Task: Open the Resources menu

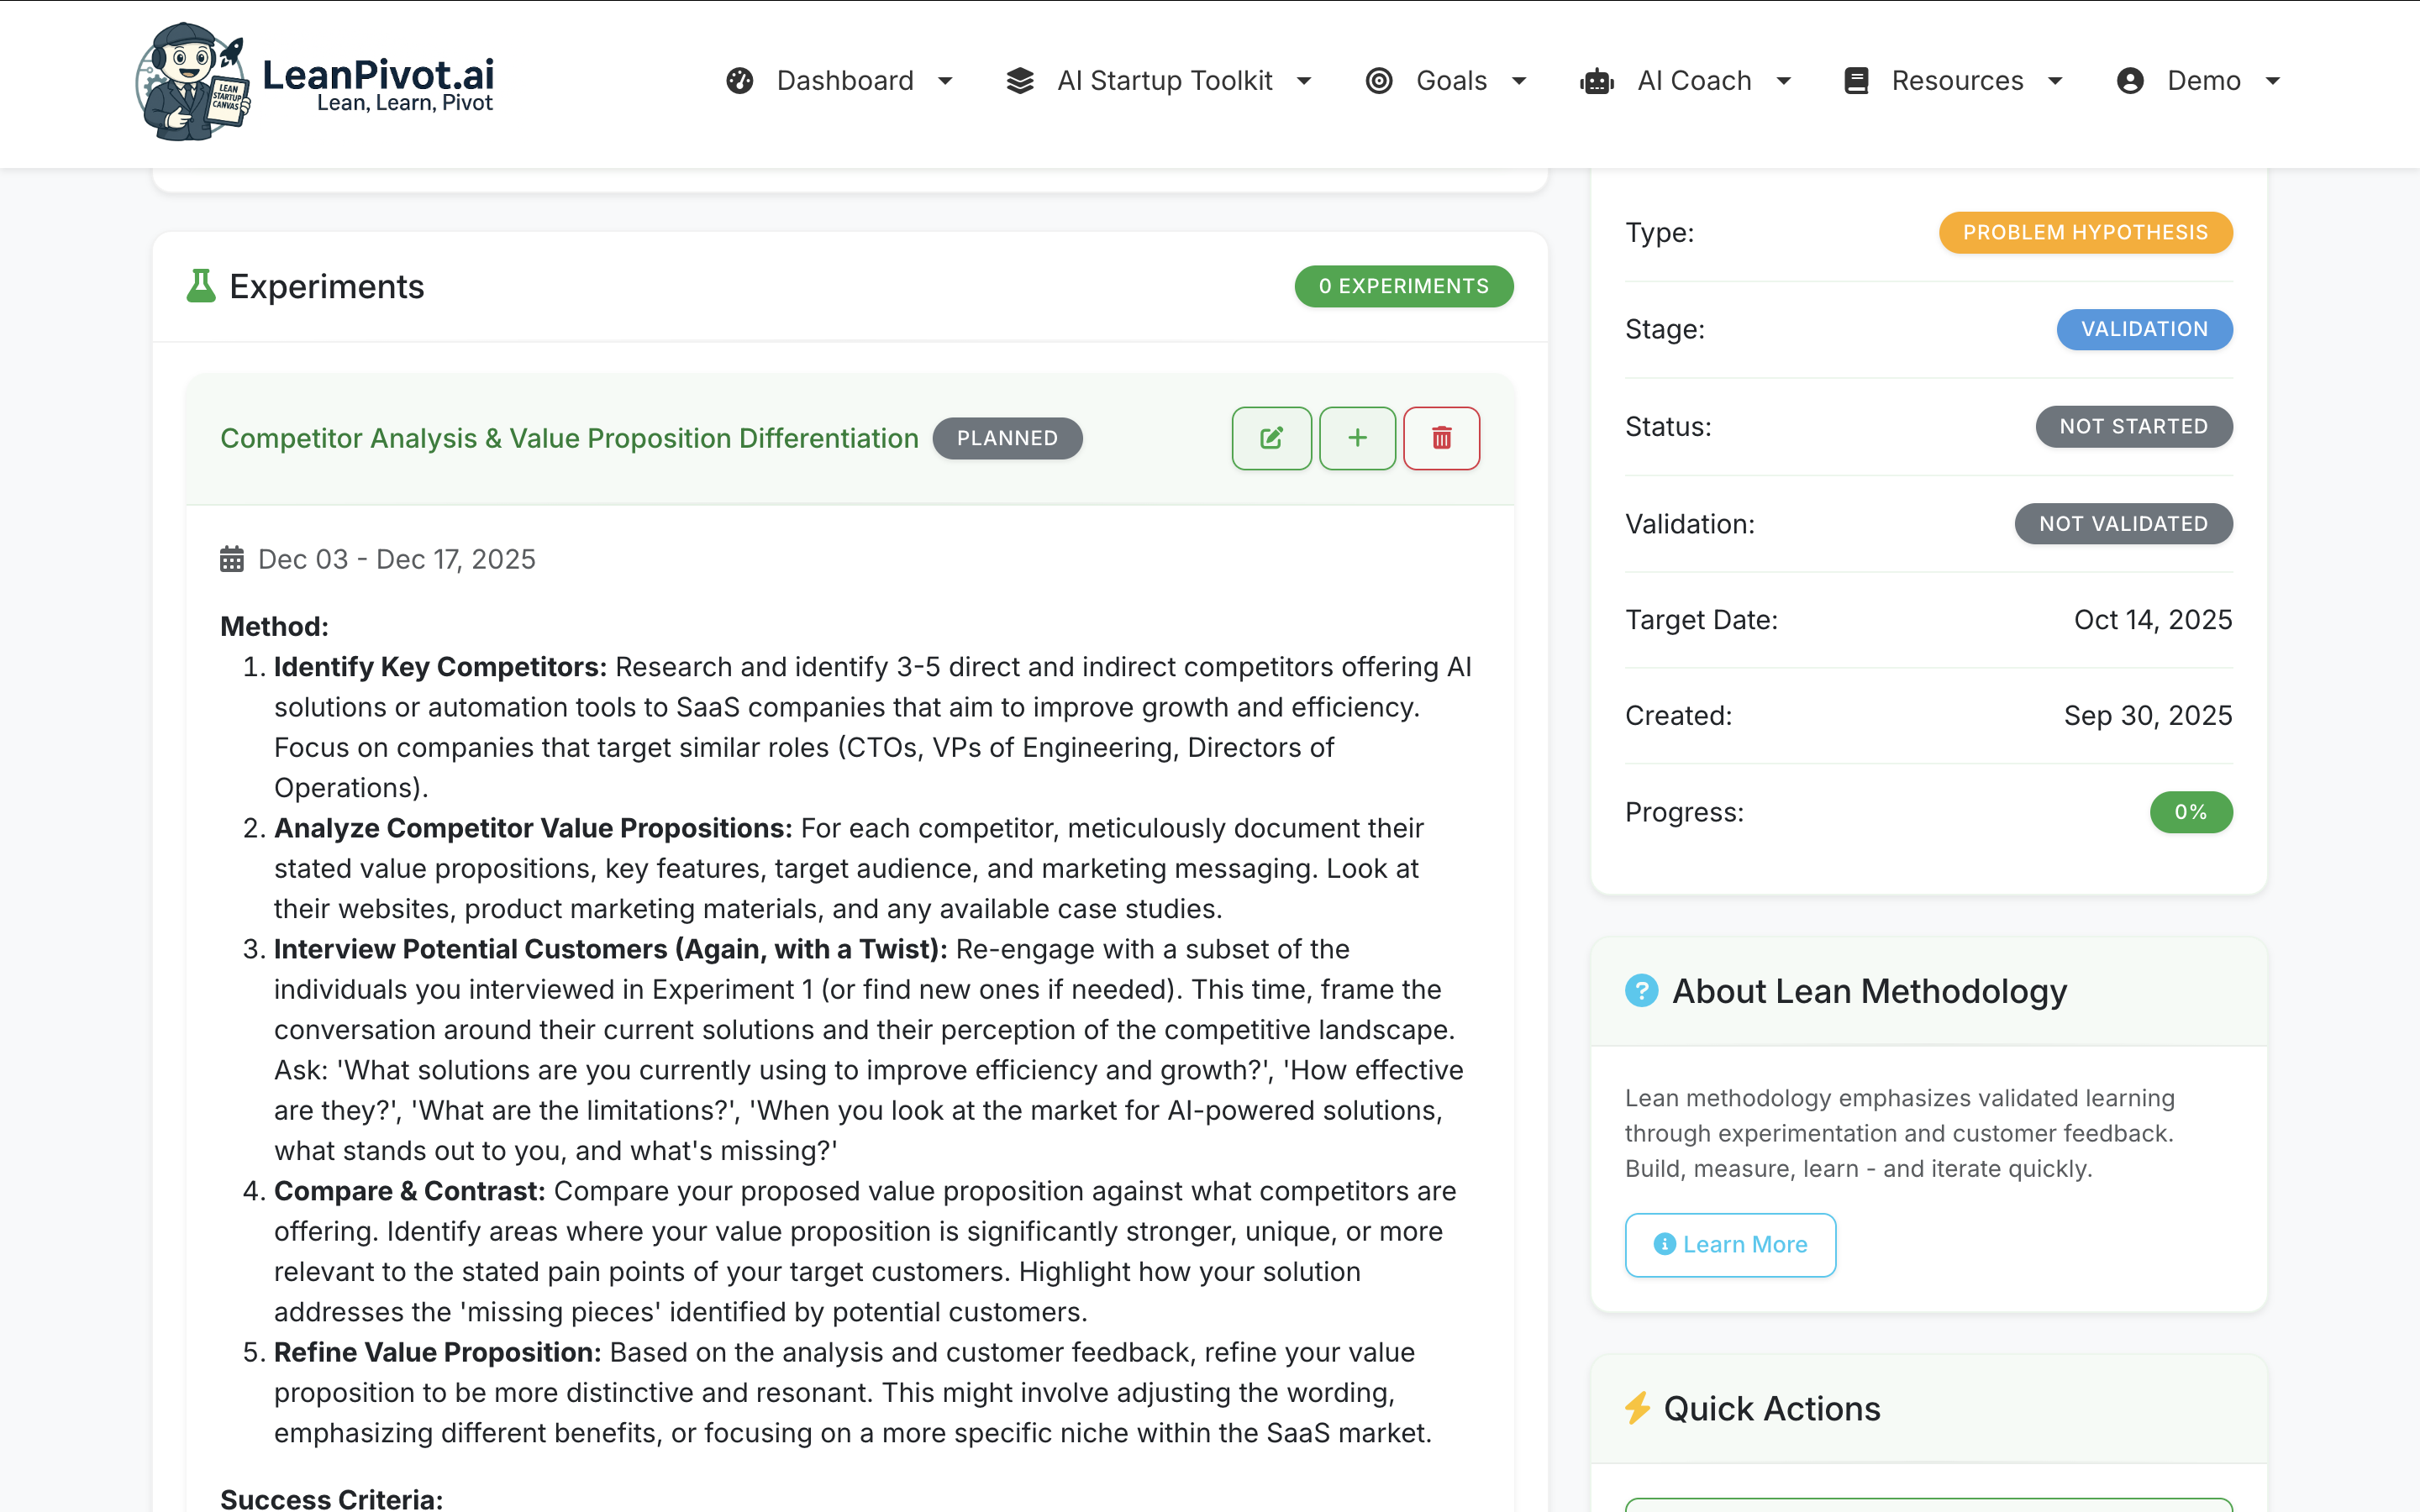Action: (x=1956, y=81)
